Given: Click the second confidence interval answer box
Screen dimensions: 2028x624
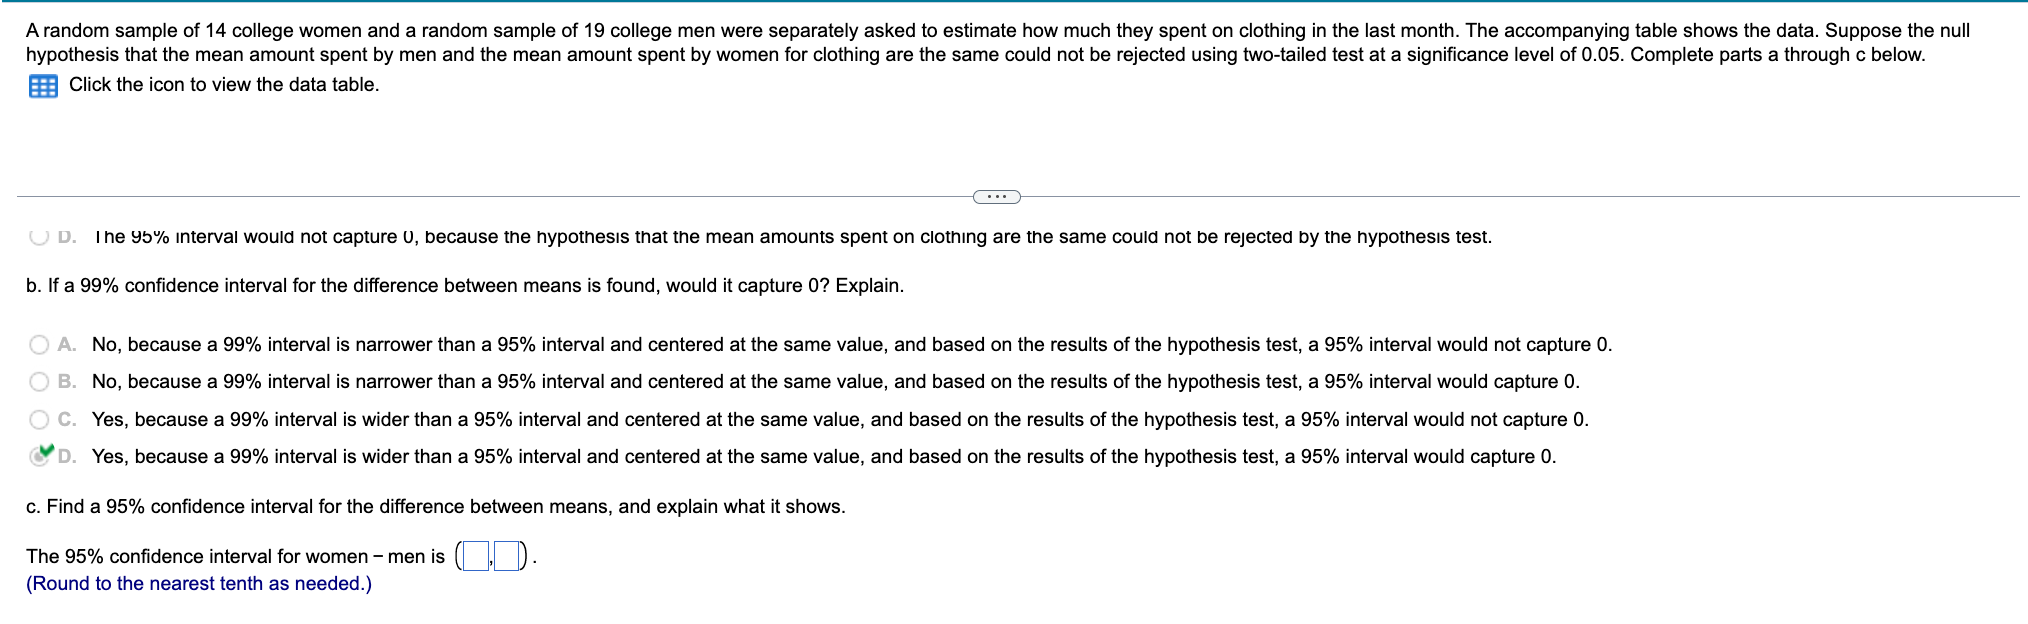Looking at the screenshot, I should click(x=507, y=556).
